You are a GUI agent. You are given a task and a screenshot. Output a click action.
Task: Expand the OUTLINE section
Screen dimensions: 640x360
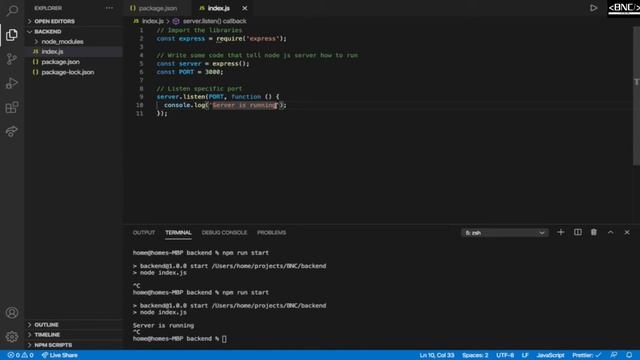click(46, 325)
